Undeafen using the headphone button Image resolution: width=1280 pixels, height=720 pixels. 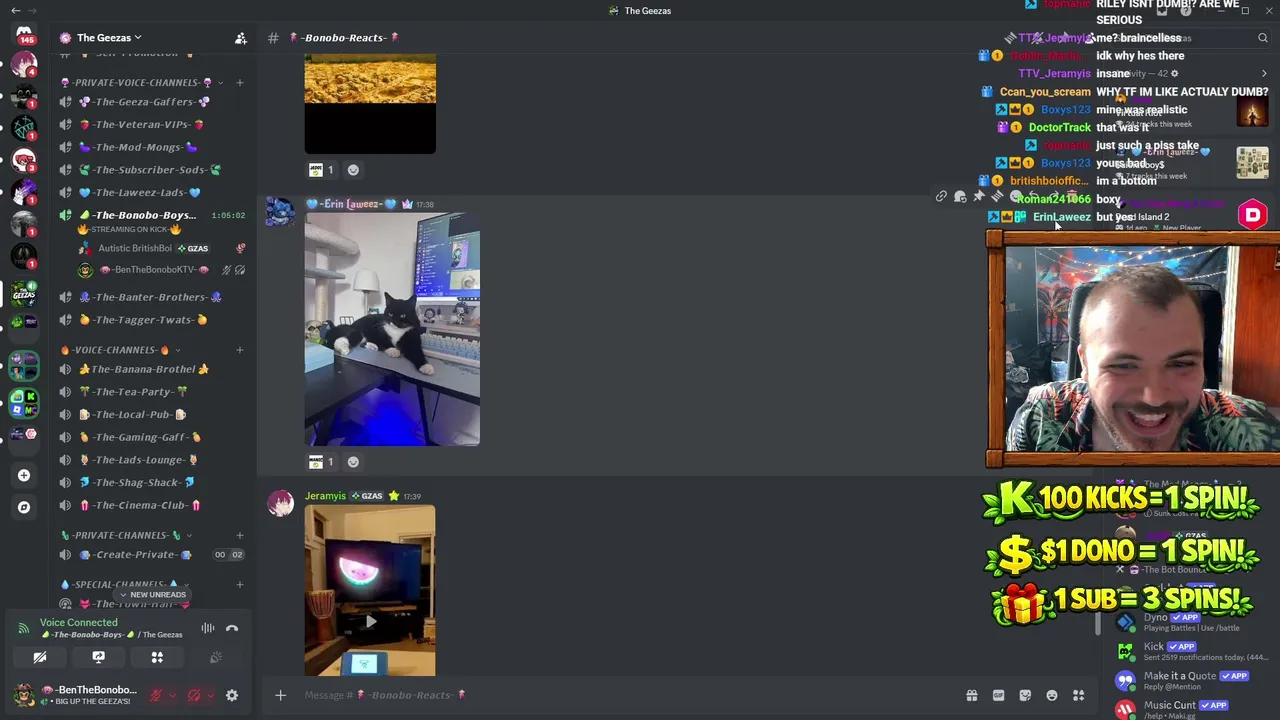[194, 695]
